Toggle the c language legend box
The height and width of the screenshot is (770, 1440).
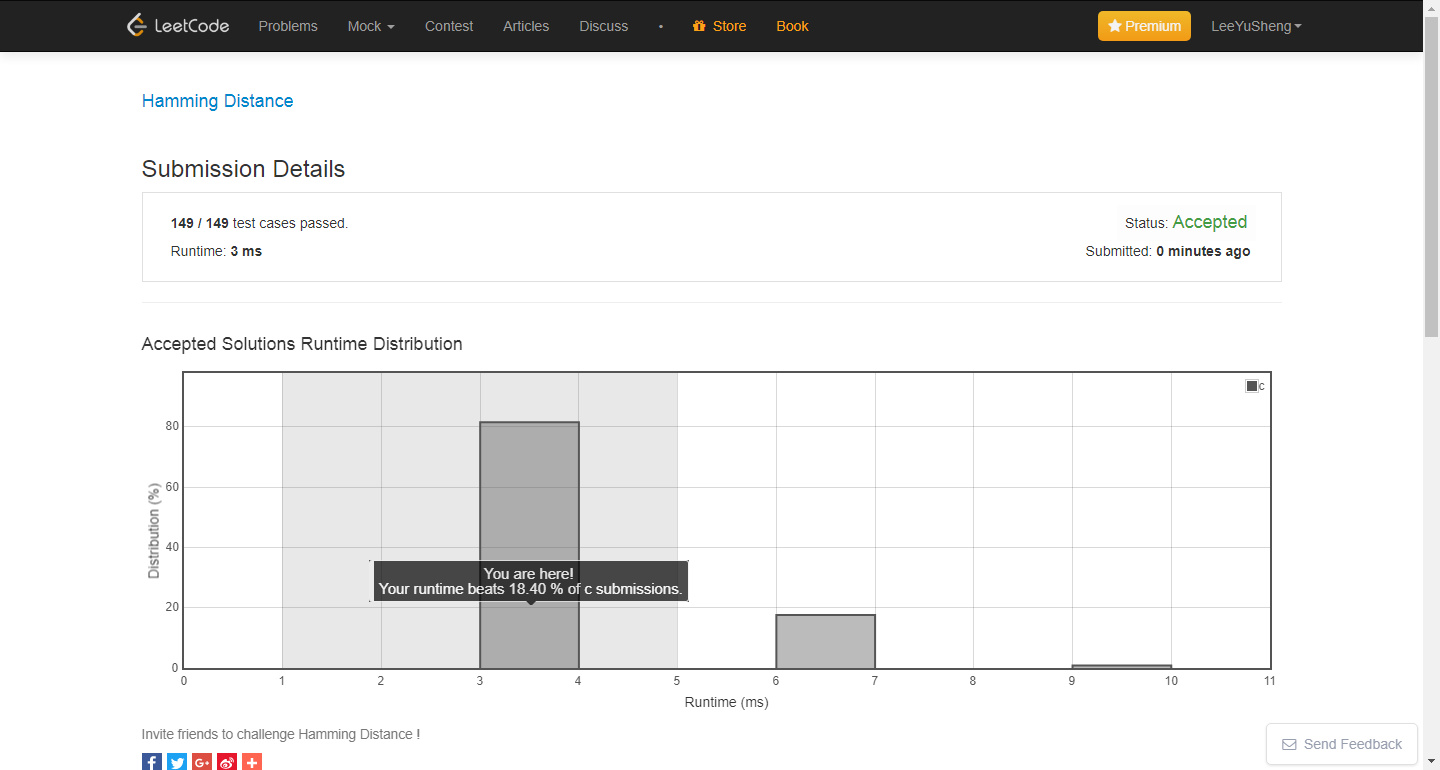click(x=1251, y=386)
